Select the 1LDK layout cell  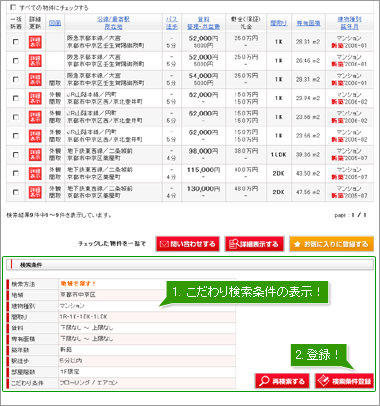point(279,155)
